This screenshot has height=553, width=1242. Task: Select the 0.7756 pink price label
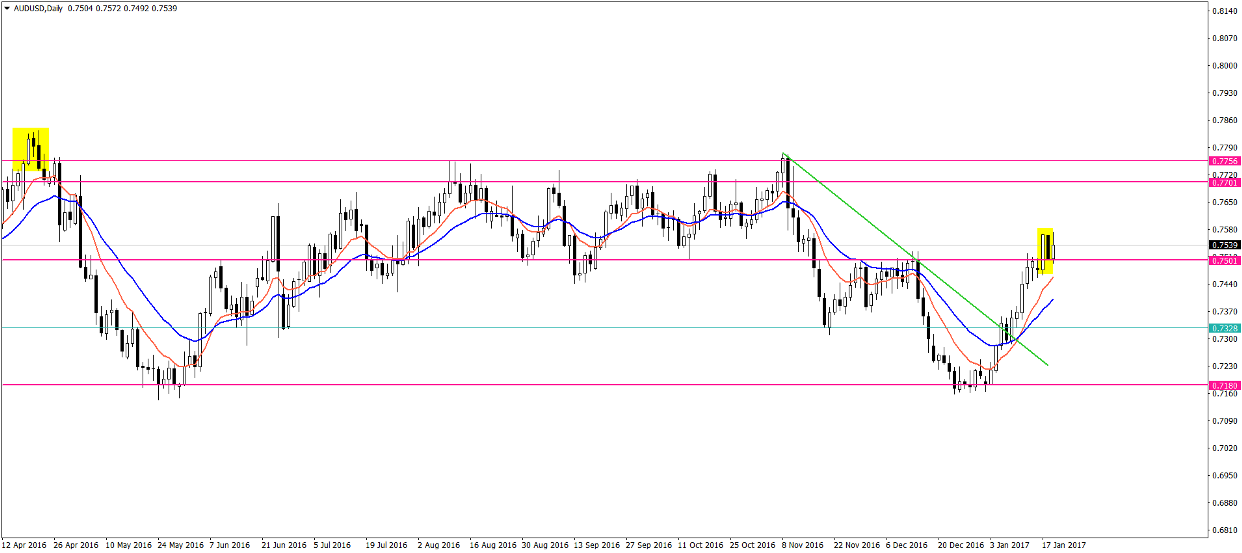pyautogui.click(x=1224, y=161)
